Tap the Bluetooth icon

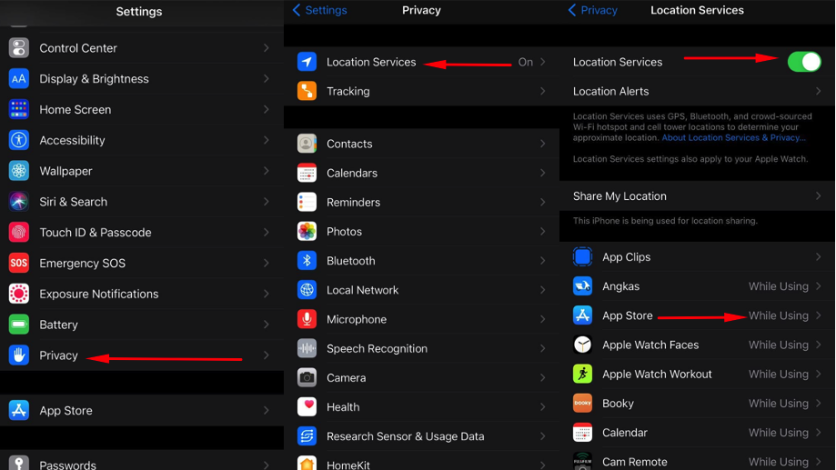coord(307,261)
